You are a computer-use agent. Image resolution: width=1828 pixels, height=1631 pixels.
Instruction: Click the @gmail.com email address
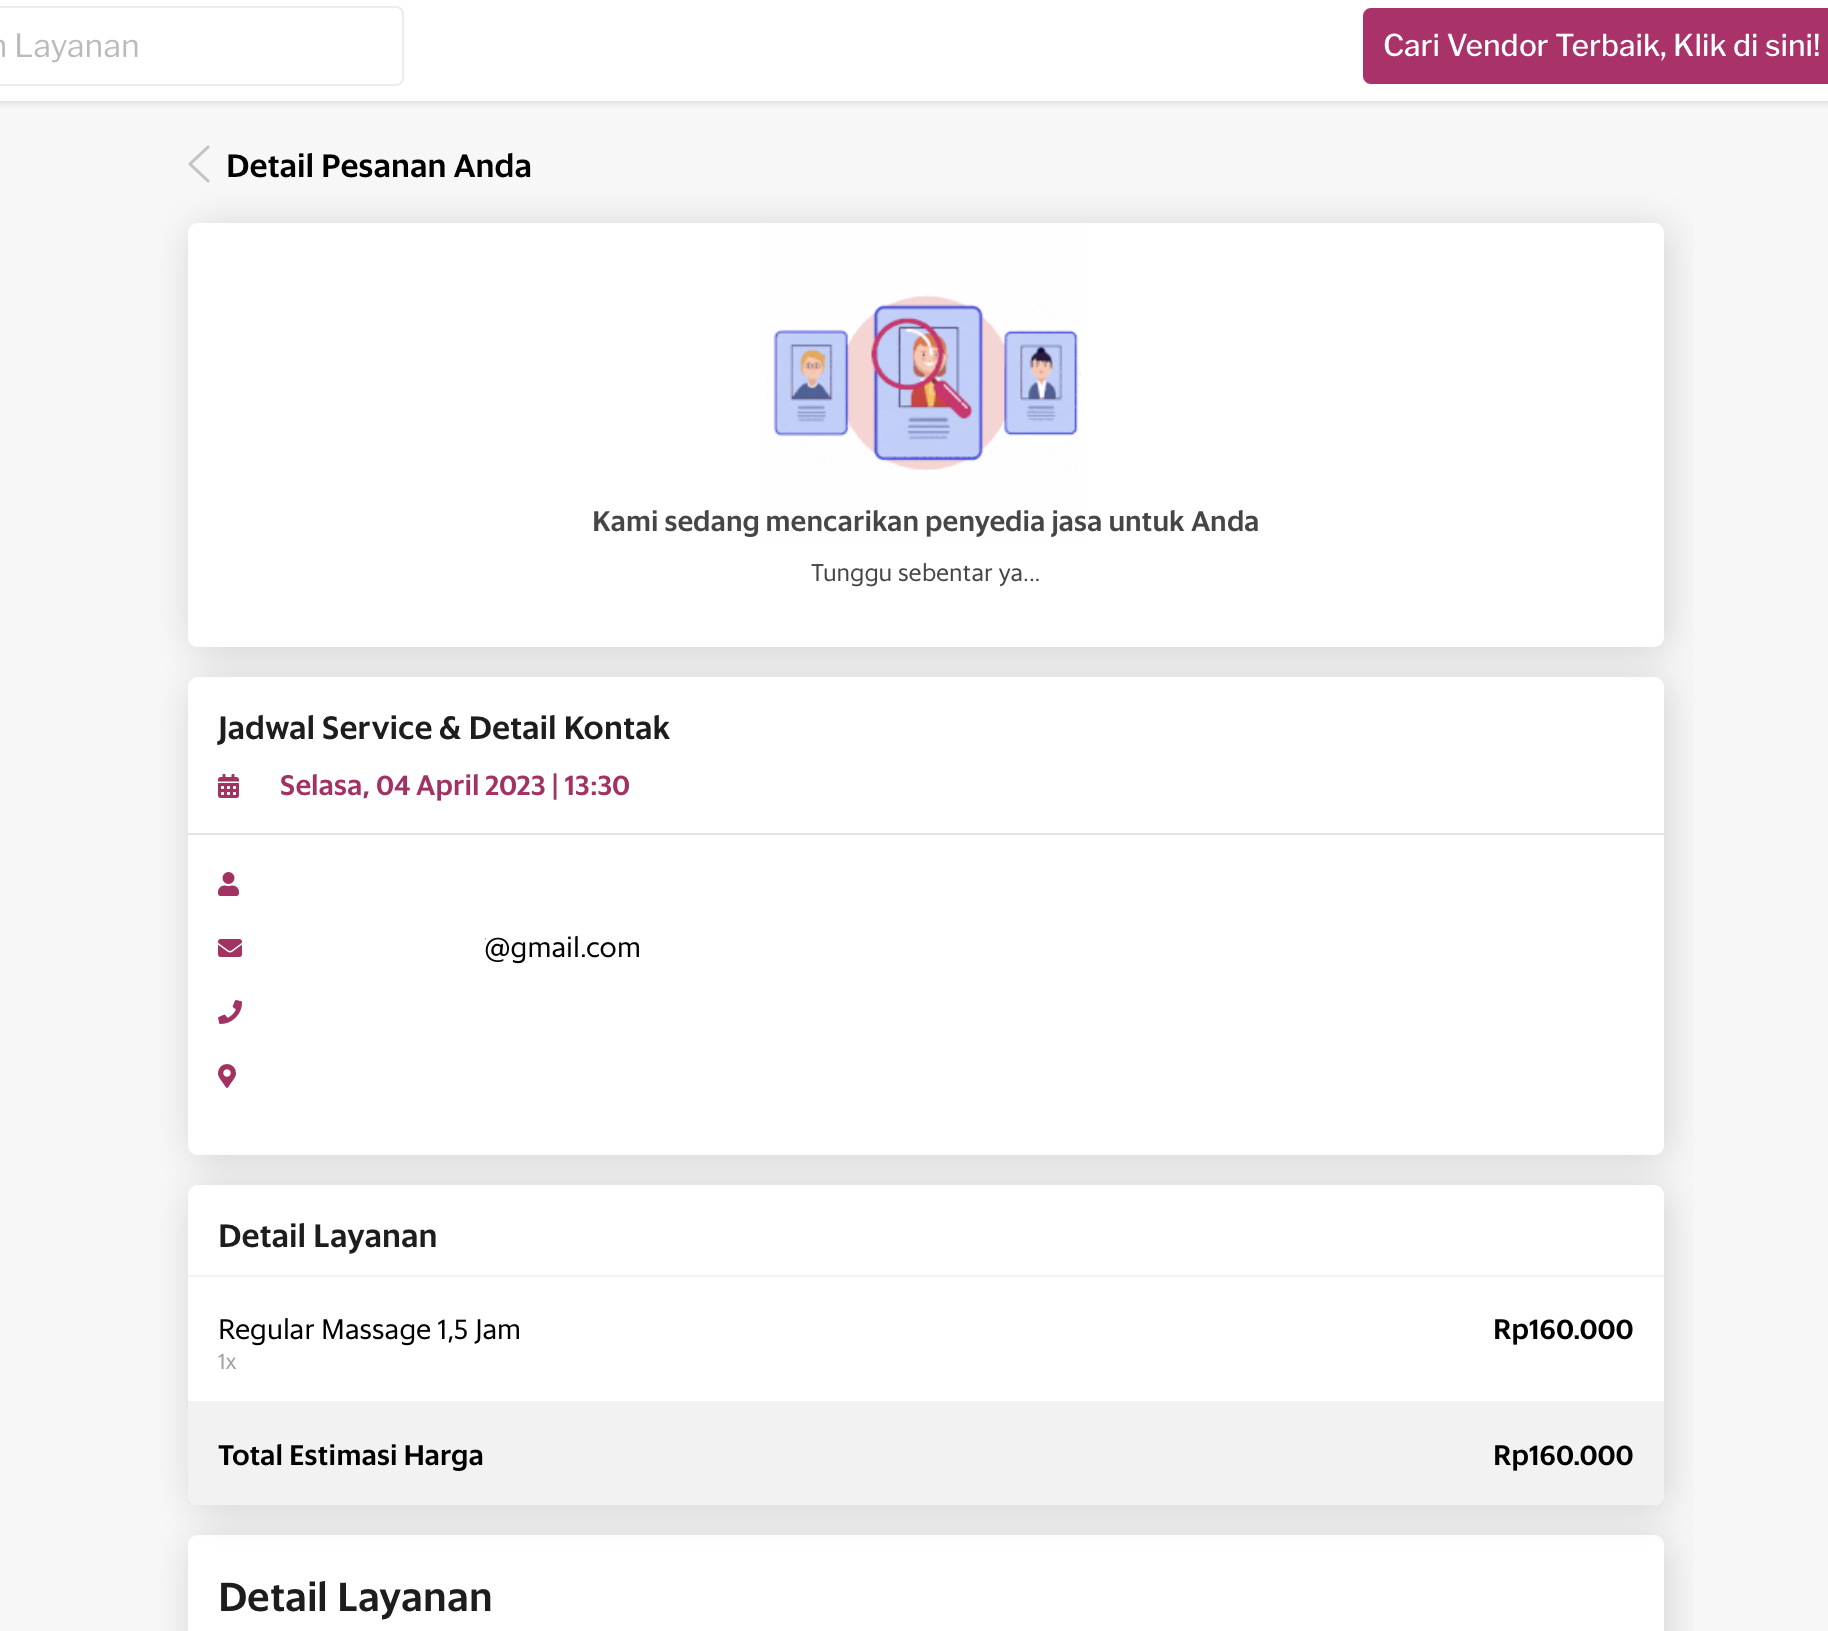click(x=562, y=948)
